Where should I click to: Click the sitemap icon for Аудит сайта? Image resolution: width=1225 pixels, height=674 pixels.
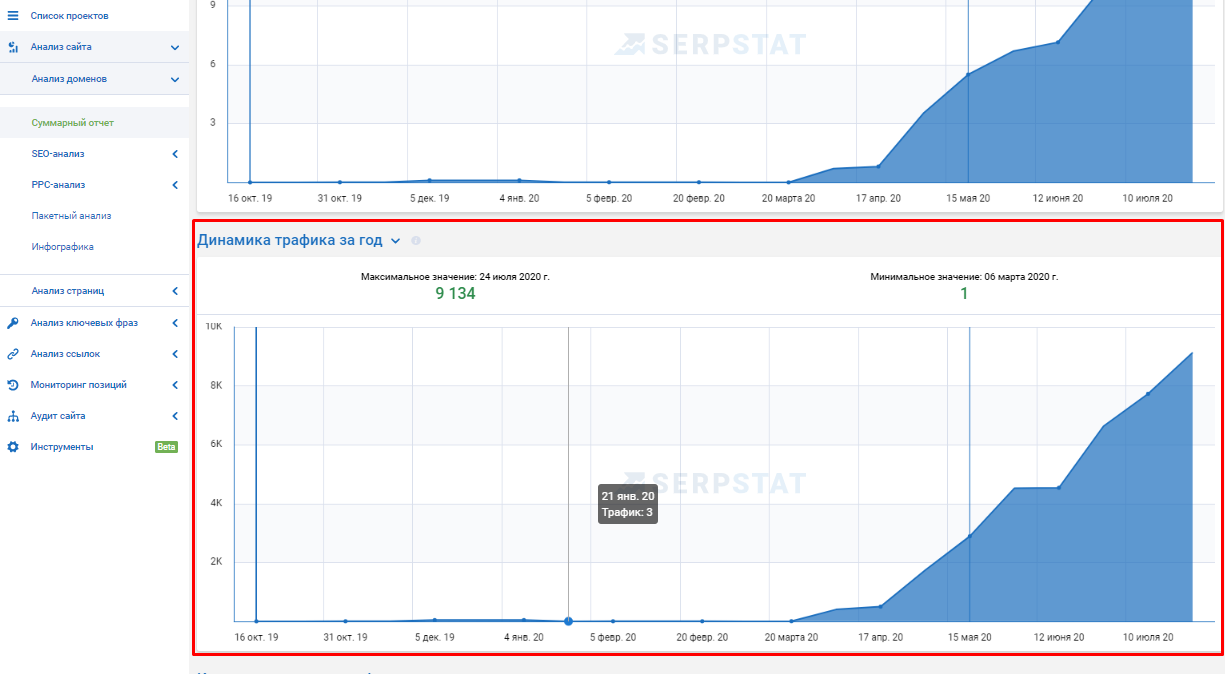tap(13, 416)
